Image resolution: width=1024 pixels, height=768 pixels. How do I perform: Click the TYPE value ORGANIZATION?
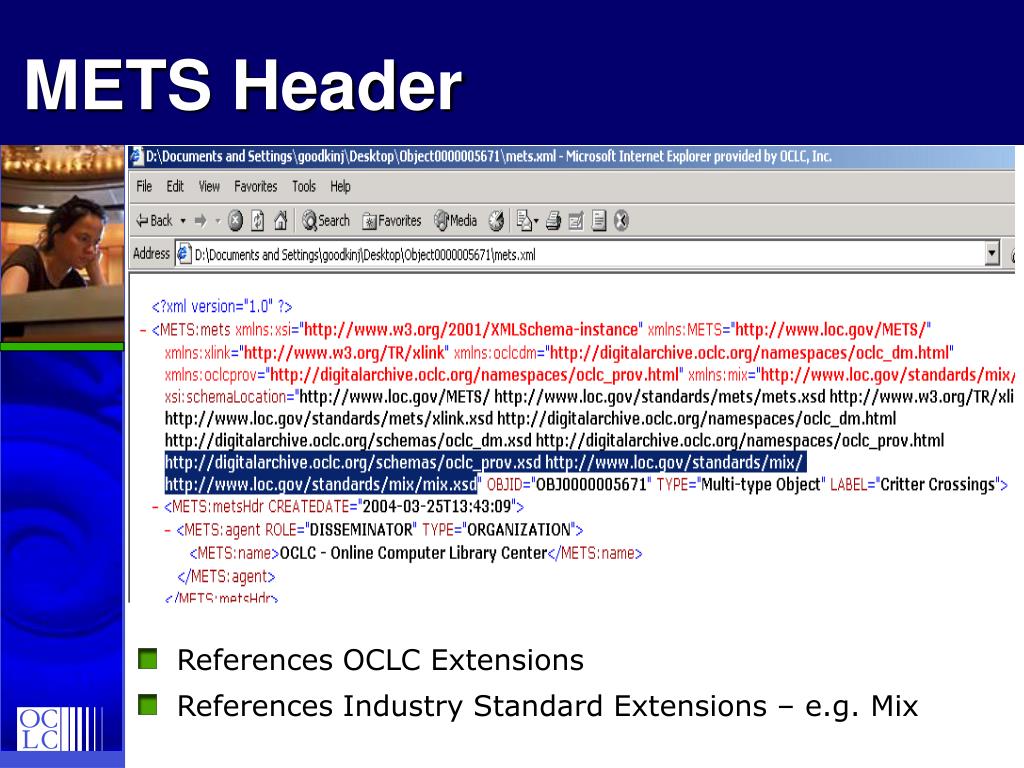coord(519,530)
